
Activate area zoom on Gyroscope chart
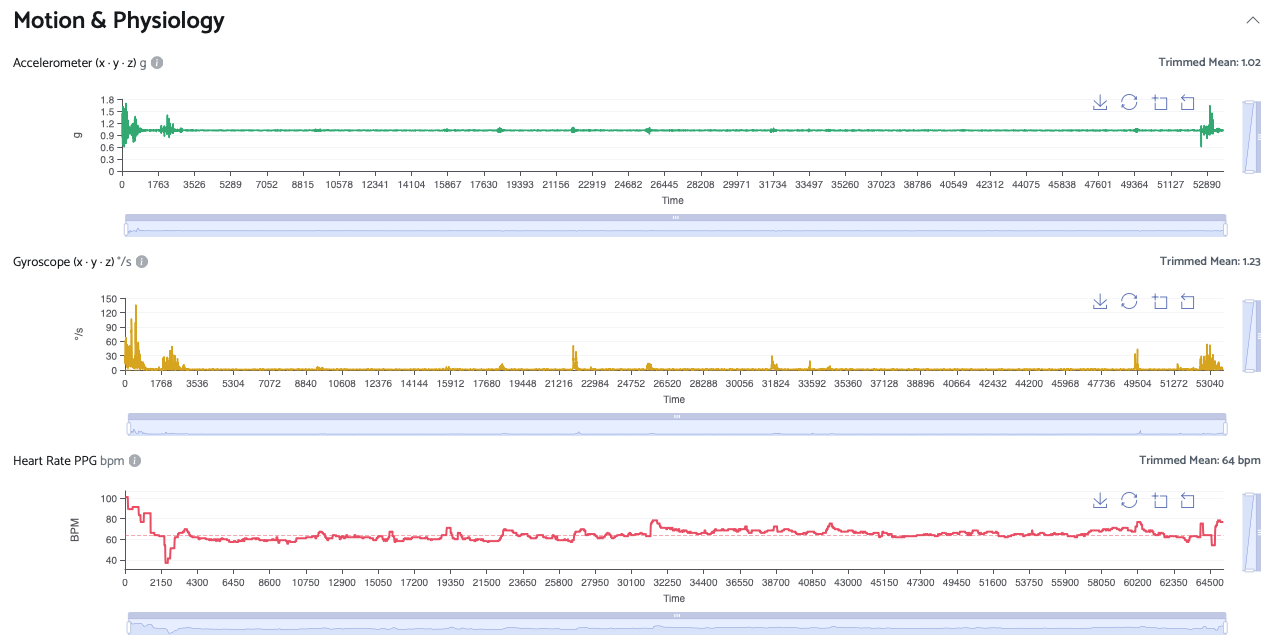click(1159, 301)
